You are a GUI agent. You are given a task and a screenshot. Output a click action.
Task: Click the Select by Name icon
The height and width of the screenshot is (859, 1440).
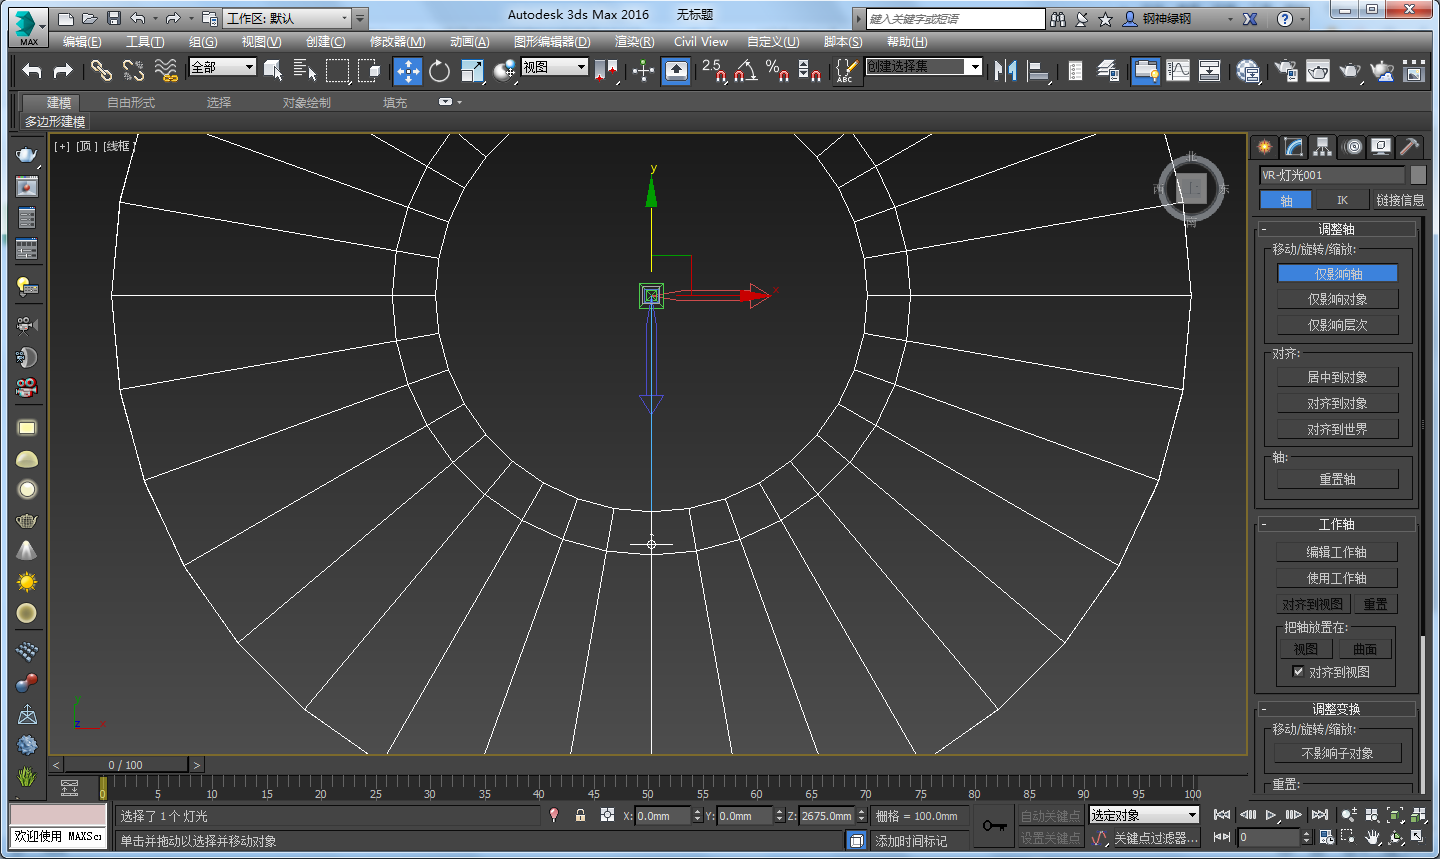(305, 70)
